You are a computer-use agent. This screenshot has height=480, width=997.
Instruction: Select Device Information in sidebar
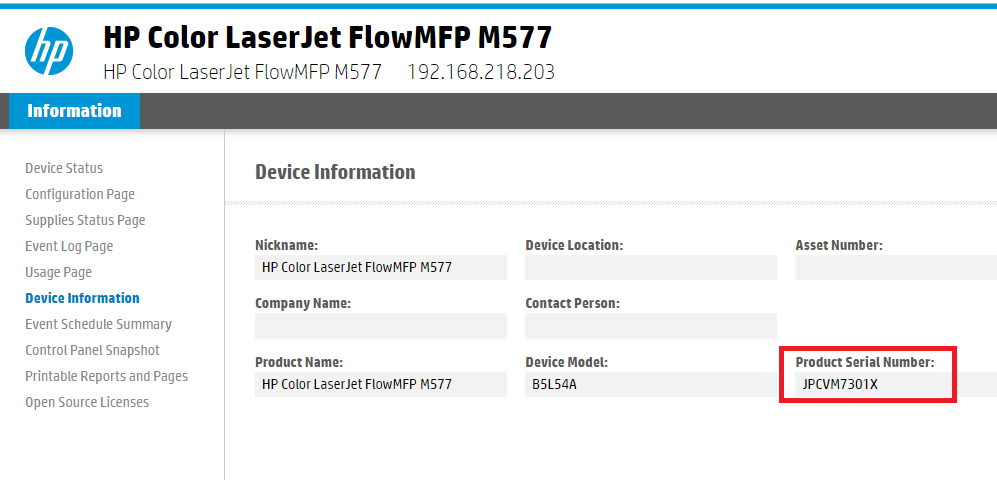[82, 298]
